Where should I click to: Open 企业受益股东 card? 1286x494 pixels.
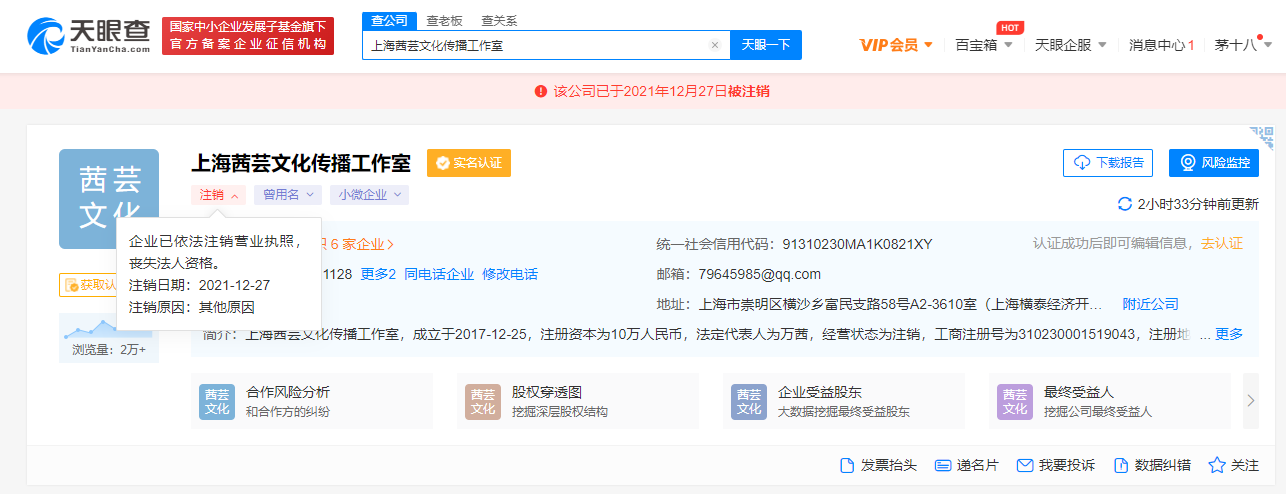coord(844,401)
